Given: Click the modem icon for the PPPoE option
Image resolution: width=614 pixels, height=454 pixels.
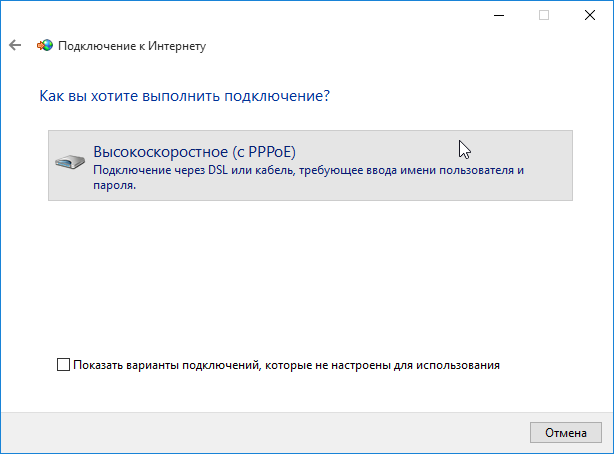Looking at the screenshot, I should pyautogui.click(x=70, y=161).
